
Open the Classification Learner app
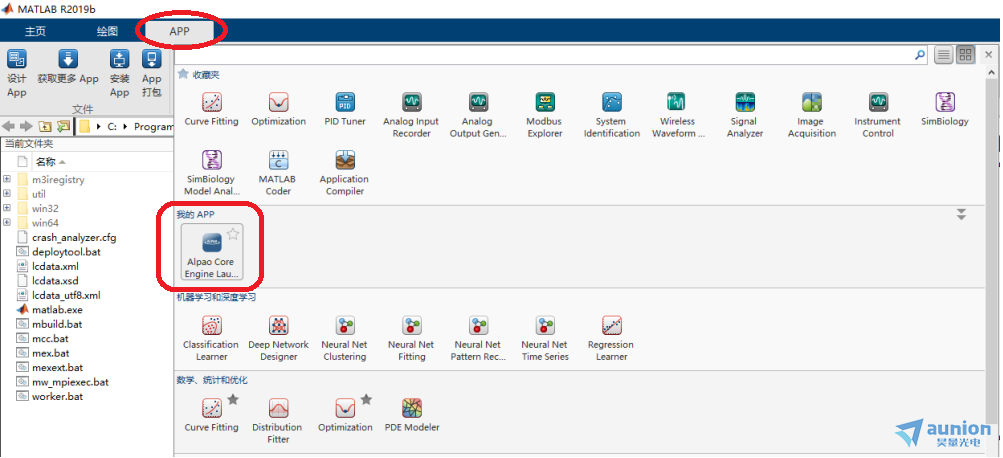point(211,338)
